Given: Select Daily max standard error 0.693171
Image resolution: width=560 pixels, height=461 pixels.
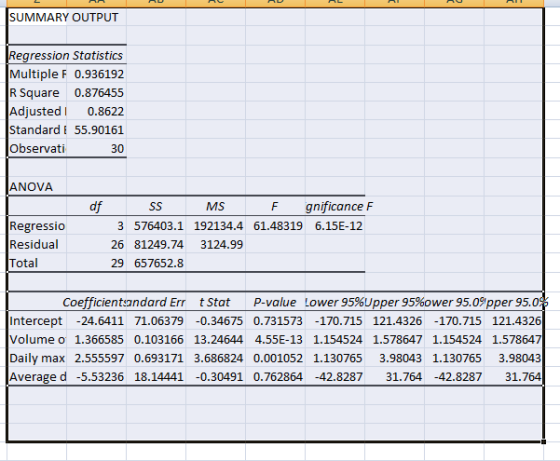Looking at the screenshot, I should [x=156, y=358].
